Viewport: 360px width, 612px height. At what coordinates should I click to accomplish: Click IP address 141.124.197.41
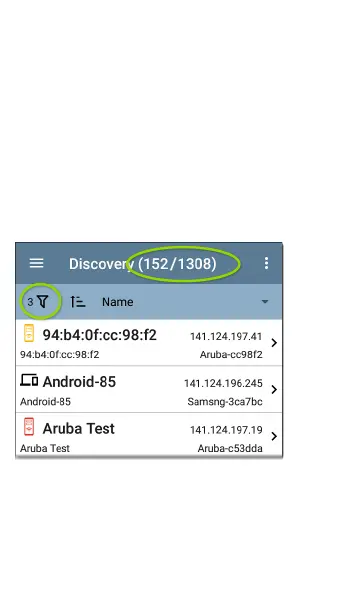coord(226,337)
